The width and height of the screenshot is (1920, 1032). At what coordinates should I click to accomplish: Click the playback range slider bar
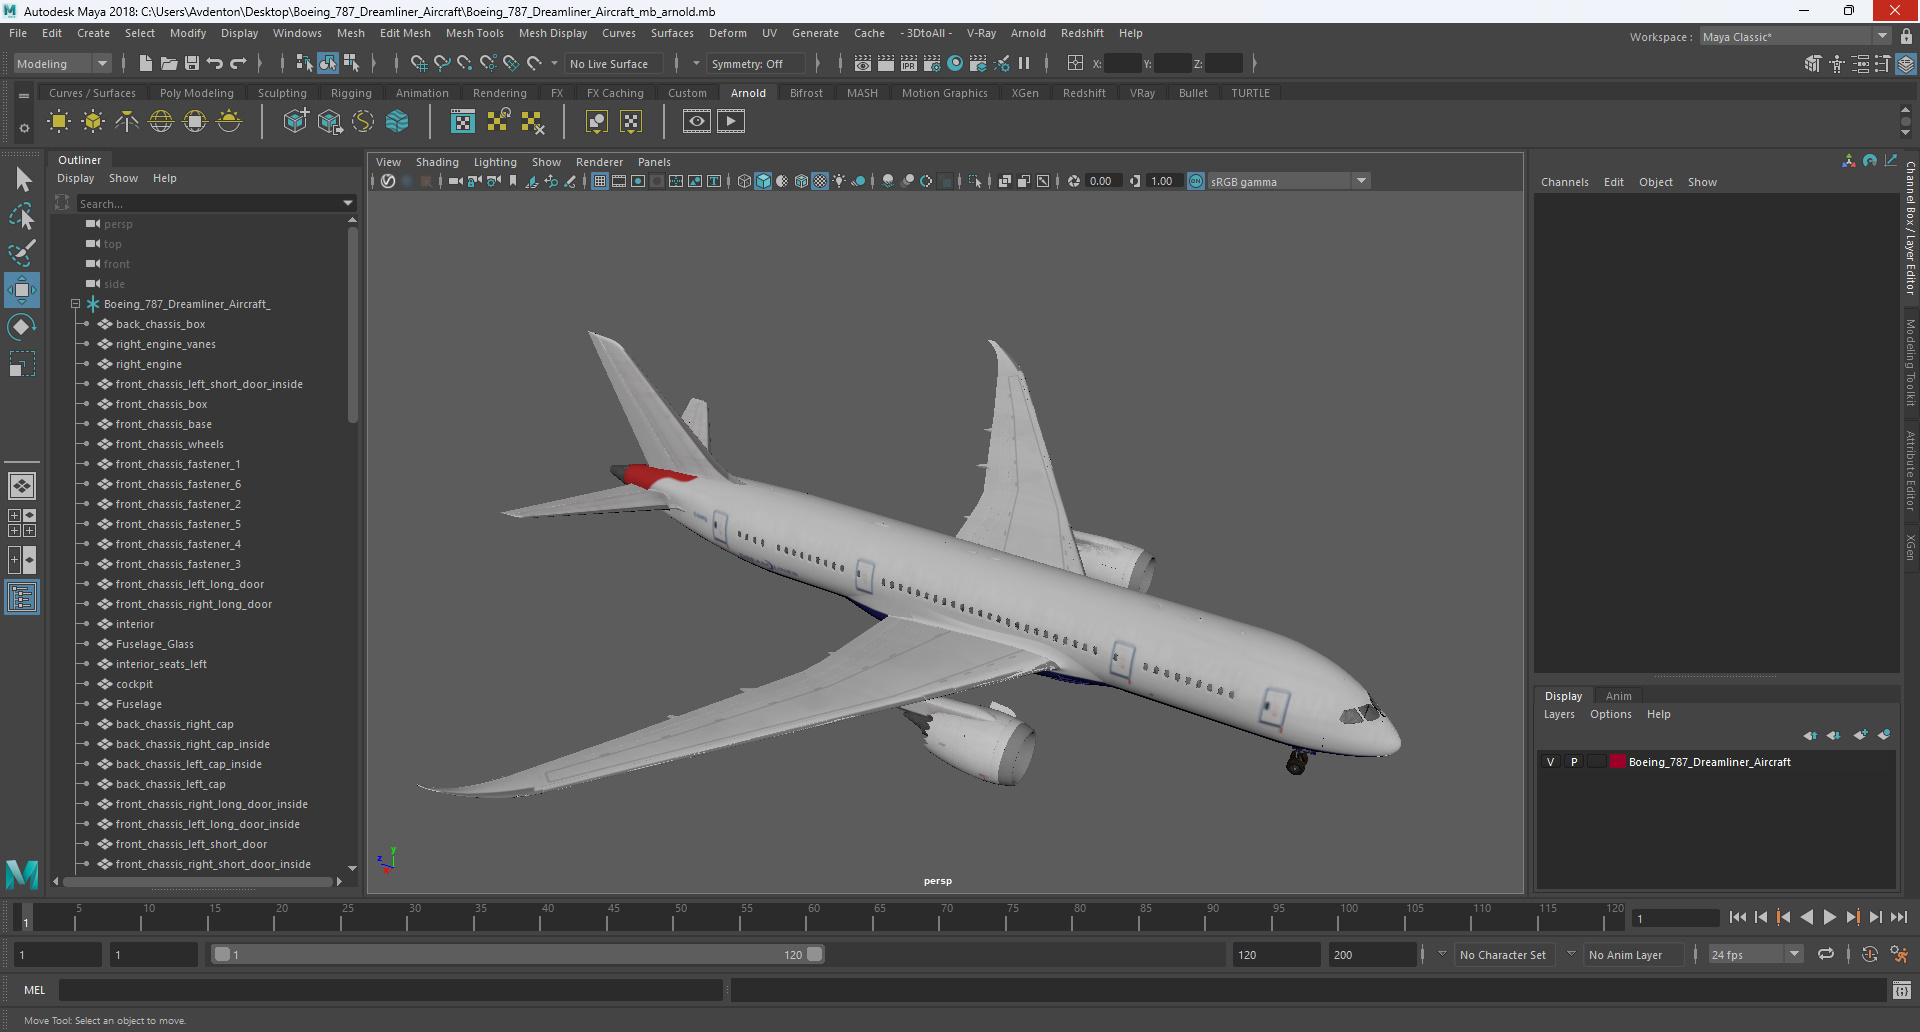tap(518, 954)
